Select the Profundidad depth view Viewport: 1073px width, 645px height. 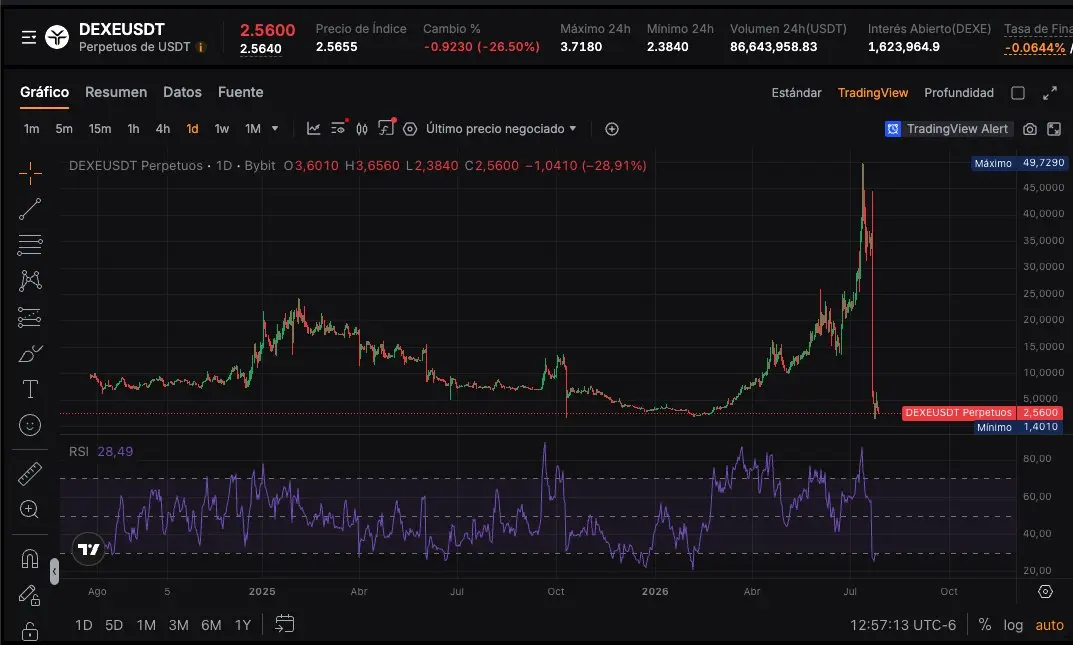pos(959,93)
